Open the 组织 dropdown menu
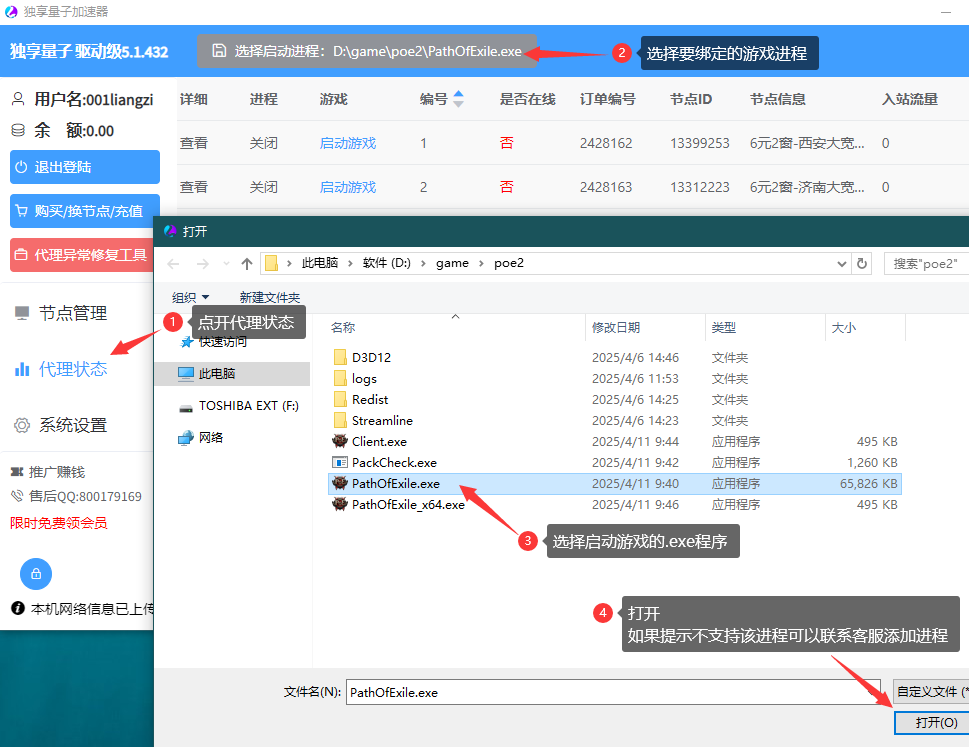The height and width of the screenshot is (747, 969). [190, 298]
